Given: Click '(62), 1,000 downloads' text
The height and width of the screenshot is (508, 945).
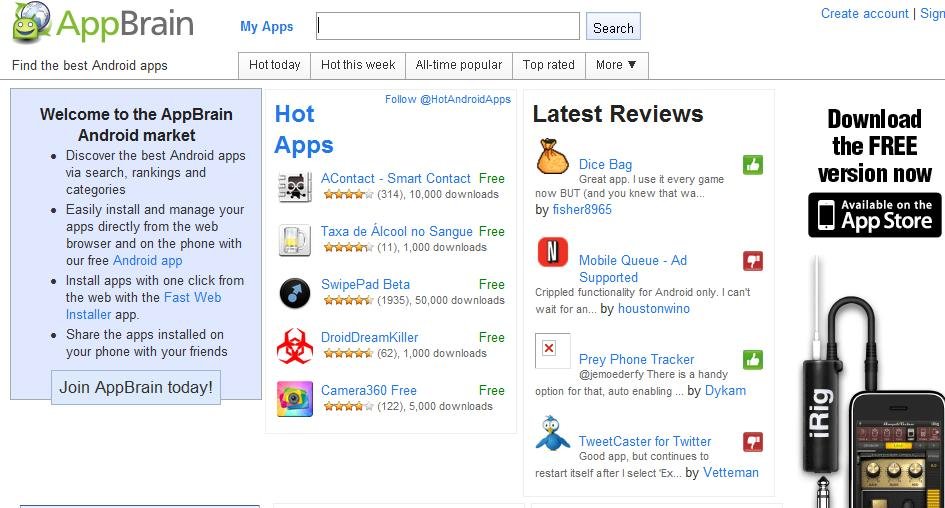Looking at the screenshot, I should 432,353.
